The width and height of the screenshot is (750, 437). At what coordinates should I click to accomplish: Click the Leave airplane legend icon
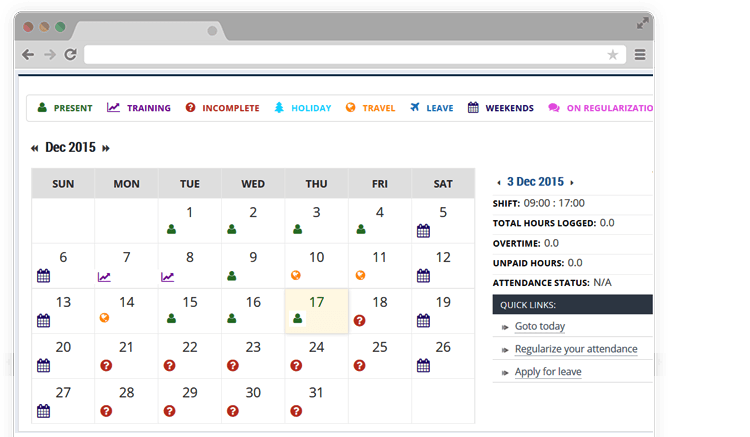coord(414,108)
